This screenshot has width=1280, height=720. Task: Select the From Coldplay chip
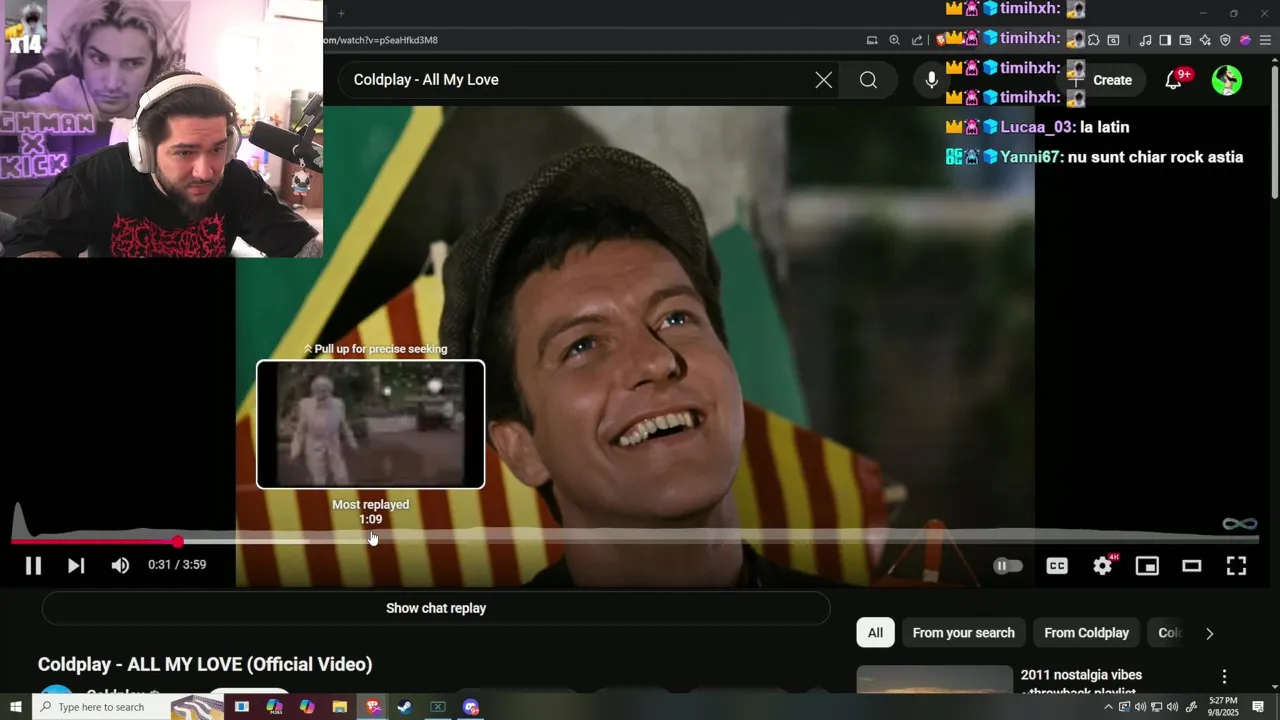(1086, 633)
